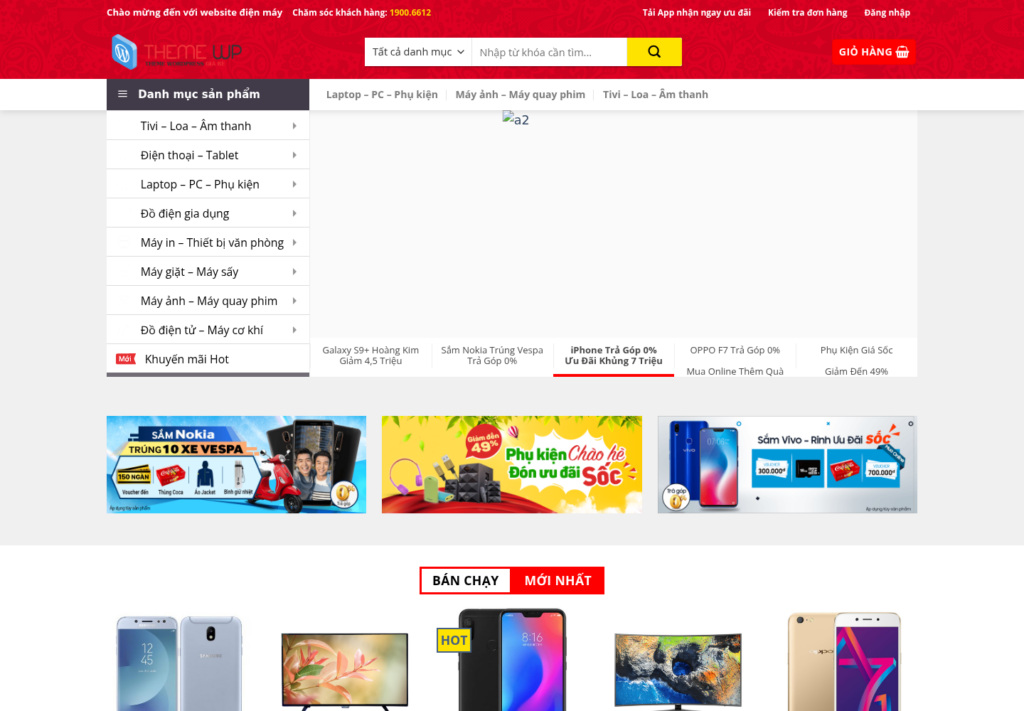Click Tải App nhận ngay ưu đãi link
The width and height of the screenshot is (1024, 711).
[696, 12]
